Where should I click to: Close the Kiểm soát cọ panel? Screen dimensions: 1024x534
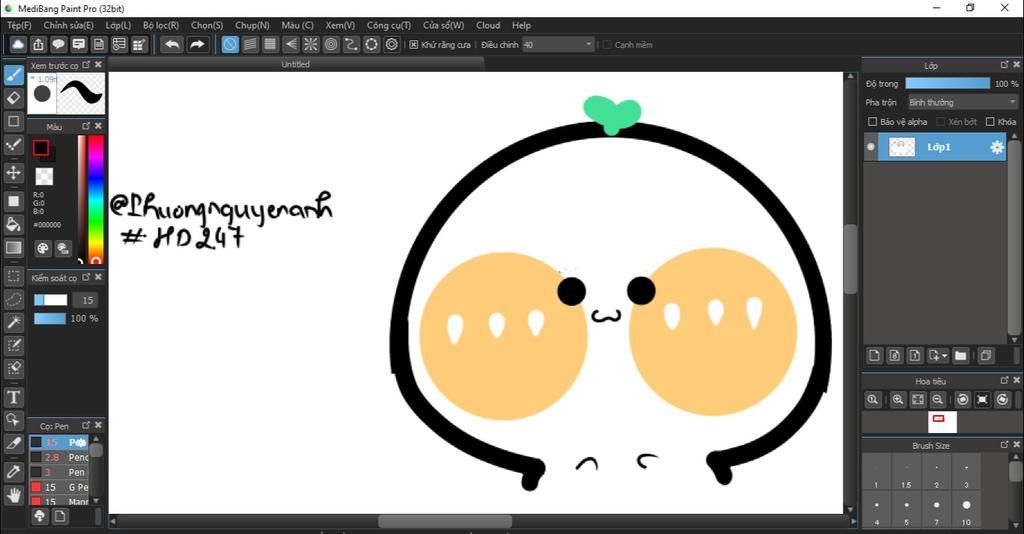tap(98, 277)
